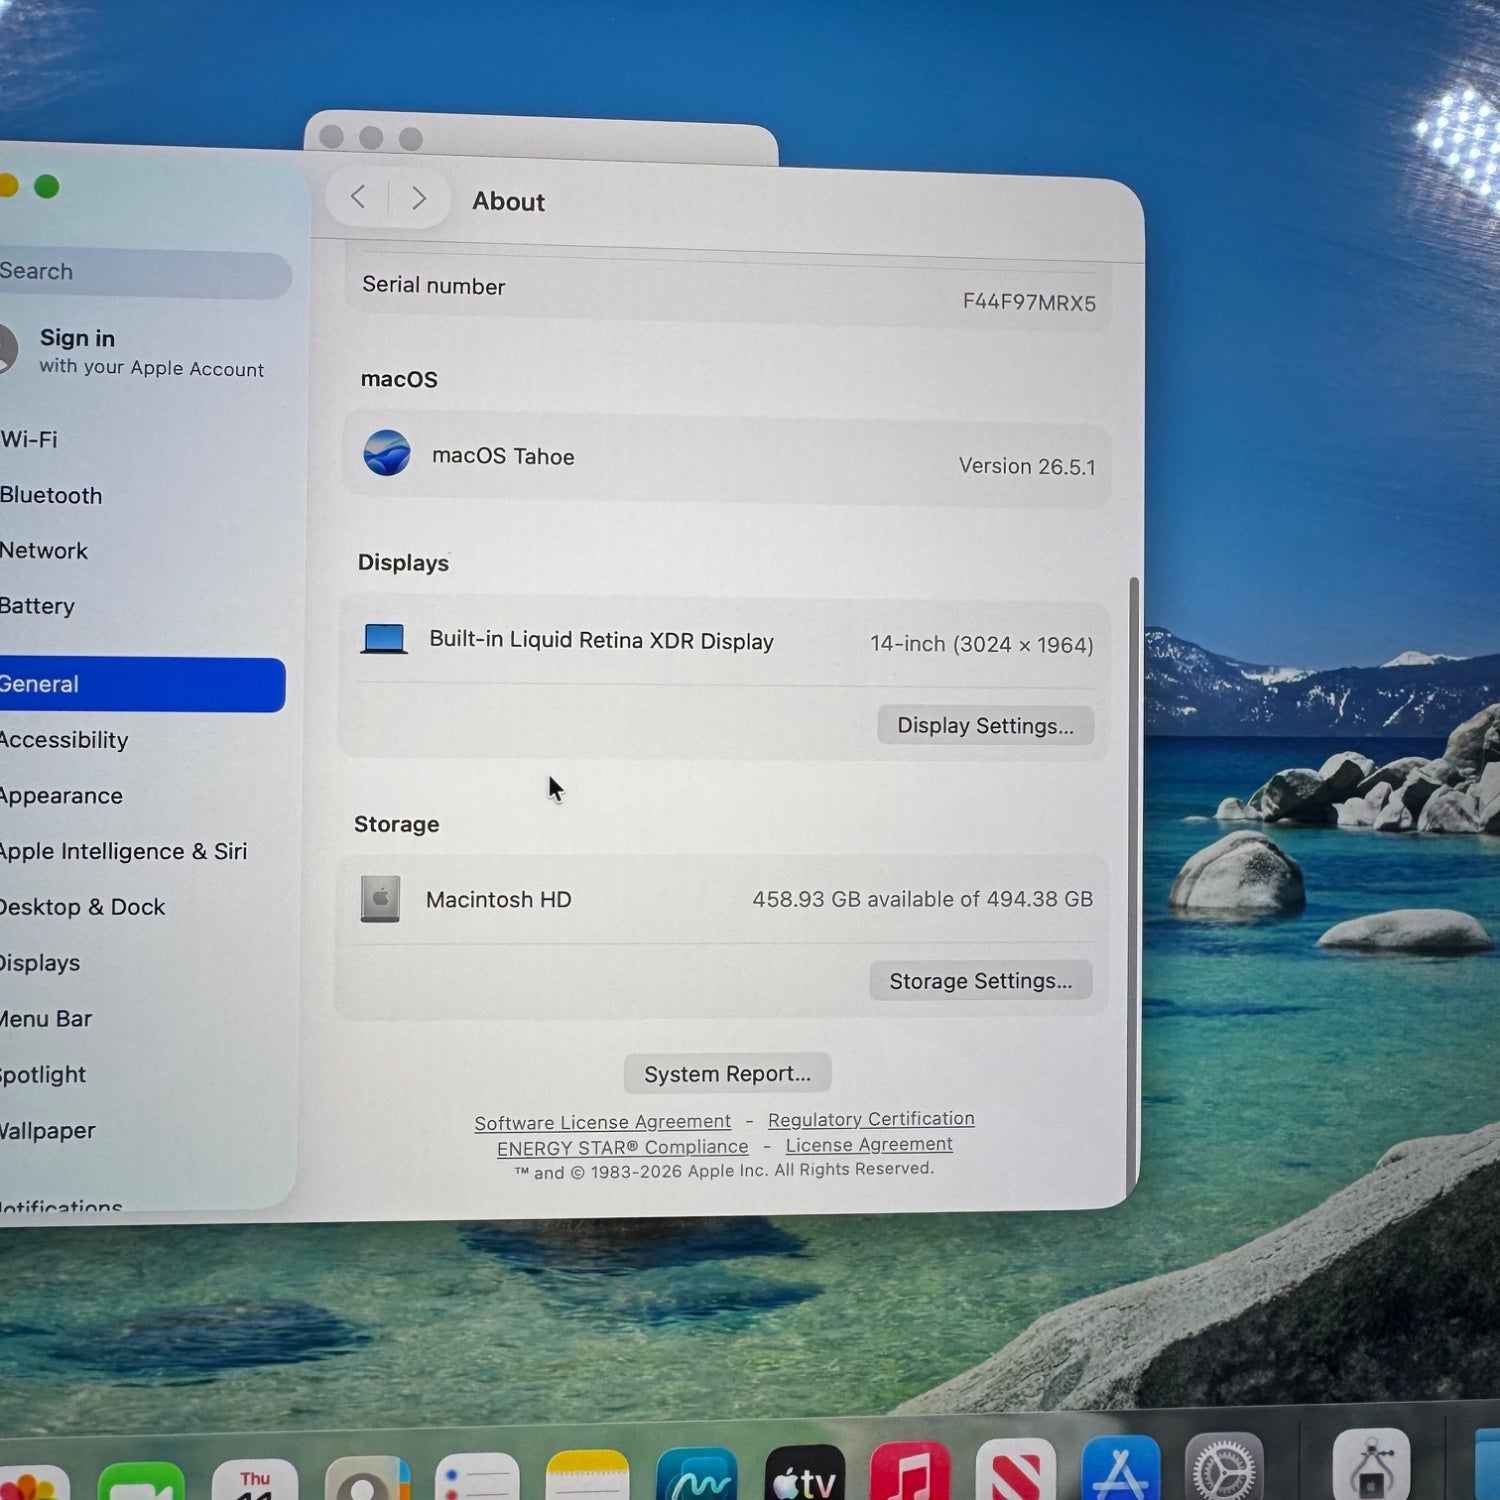Viewport: 1500px width, 1500px height.
Task: Launch Reminders from the Dock
Action: (x=478, y=1477)
